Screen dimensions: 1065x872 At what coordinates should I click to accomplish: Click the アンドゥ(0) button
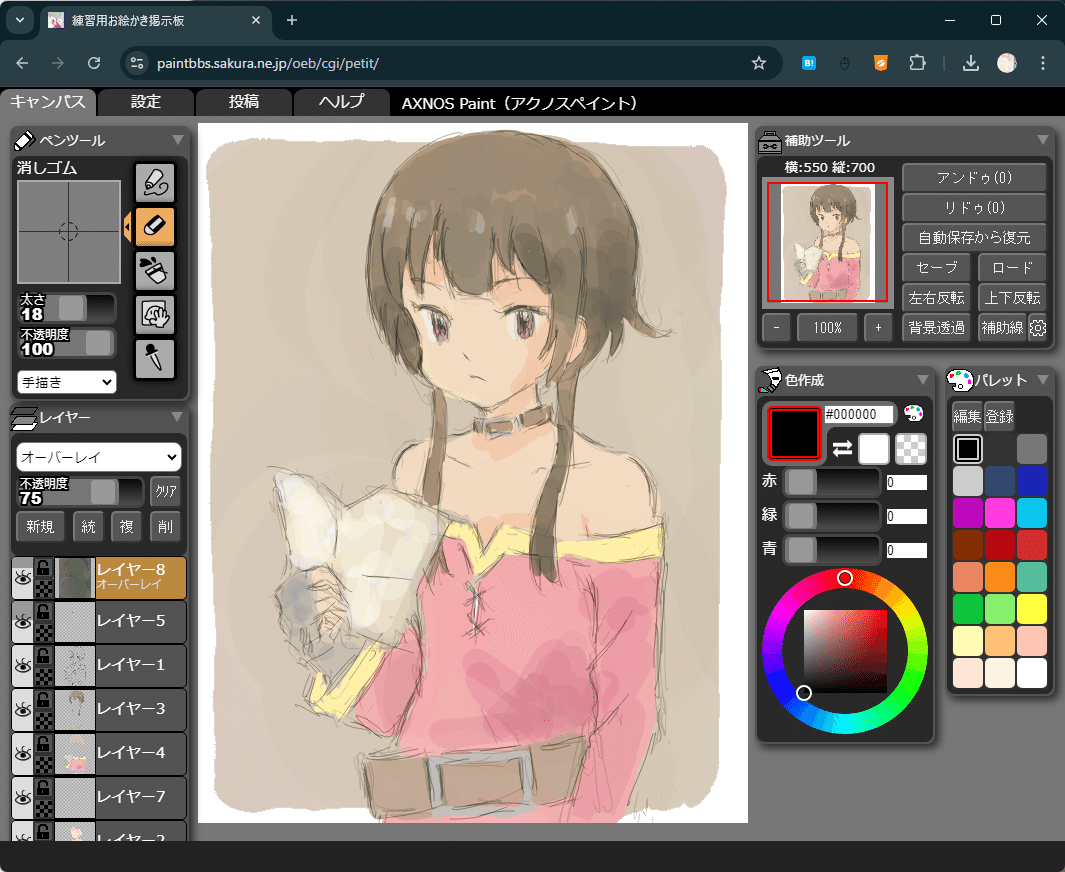click(x=974, y=178)
